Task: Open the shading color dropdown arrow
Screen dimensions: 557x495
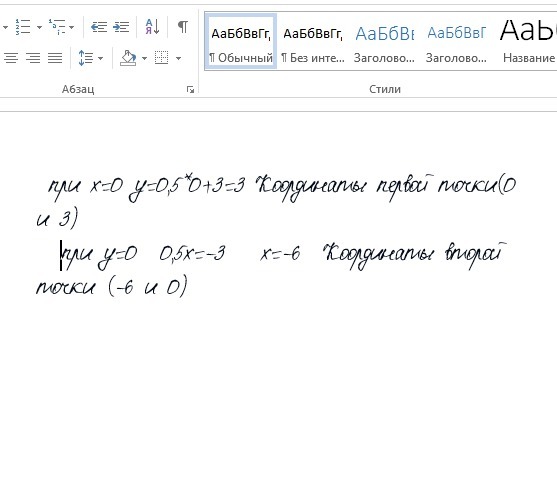Action: tap(144, 58)
